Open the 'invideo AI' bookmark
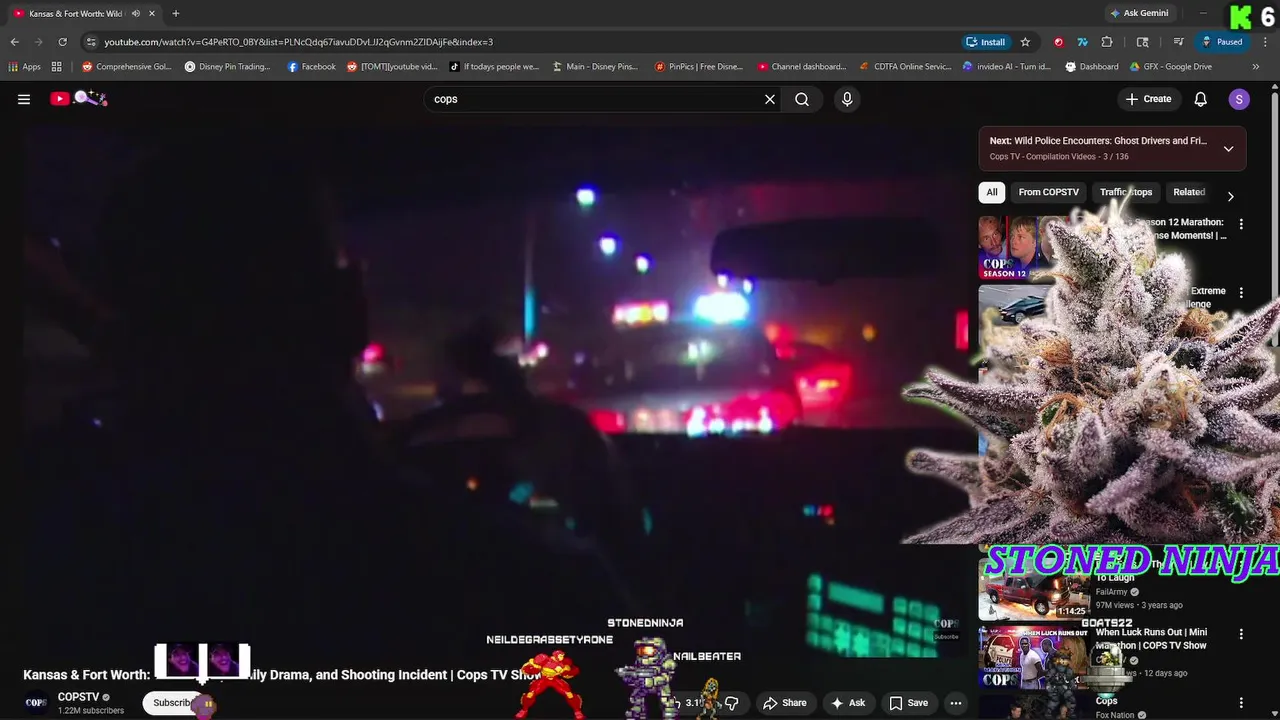Viewport: 1280px width, 720px height. (1006, 67)
